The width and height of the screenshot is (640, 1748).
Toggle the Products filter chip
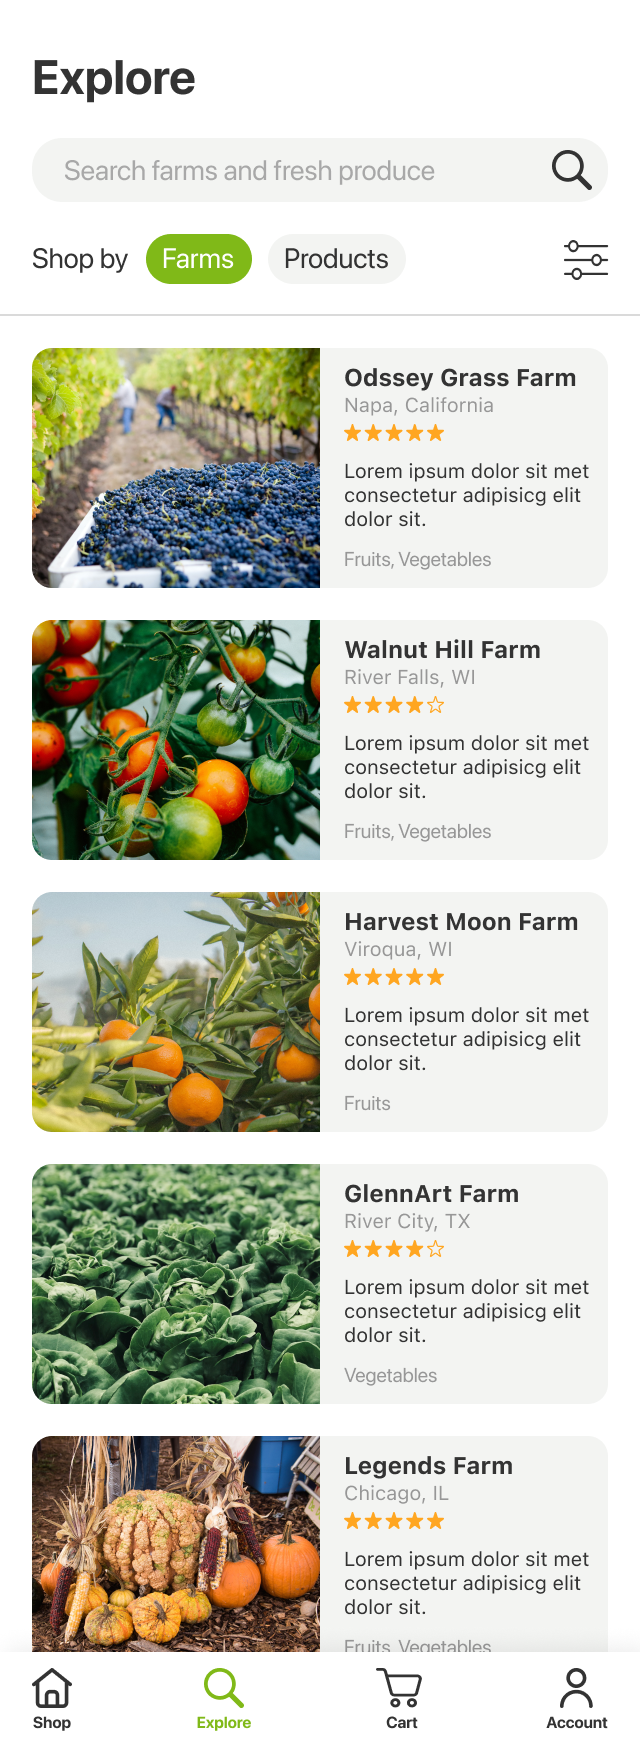click(336, 259)
